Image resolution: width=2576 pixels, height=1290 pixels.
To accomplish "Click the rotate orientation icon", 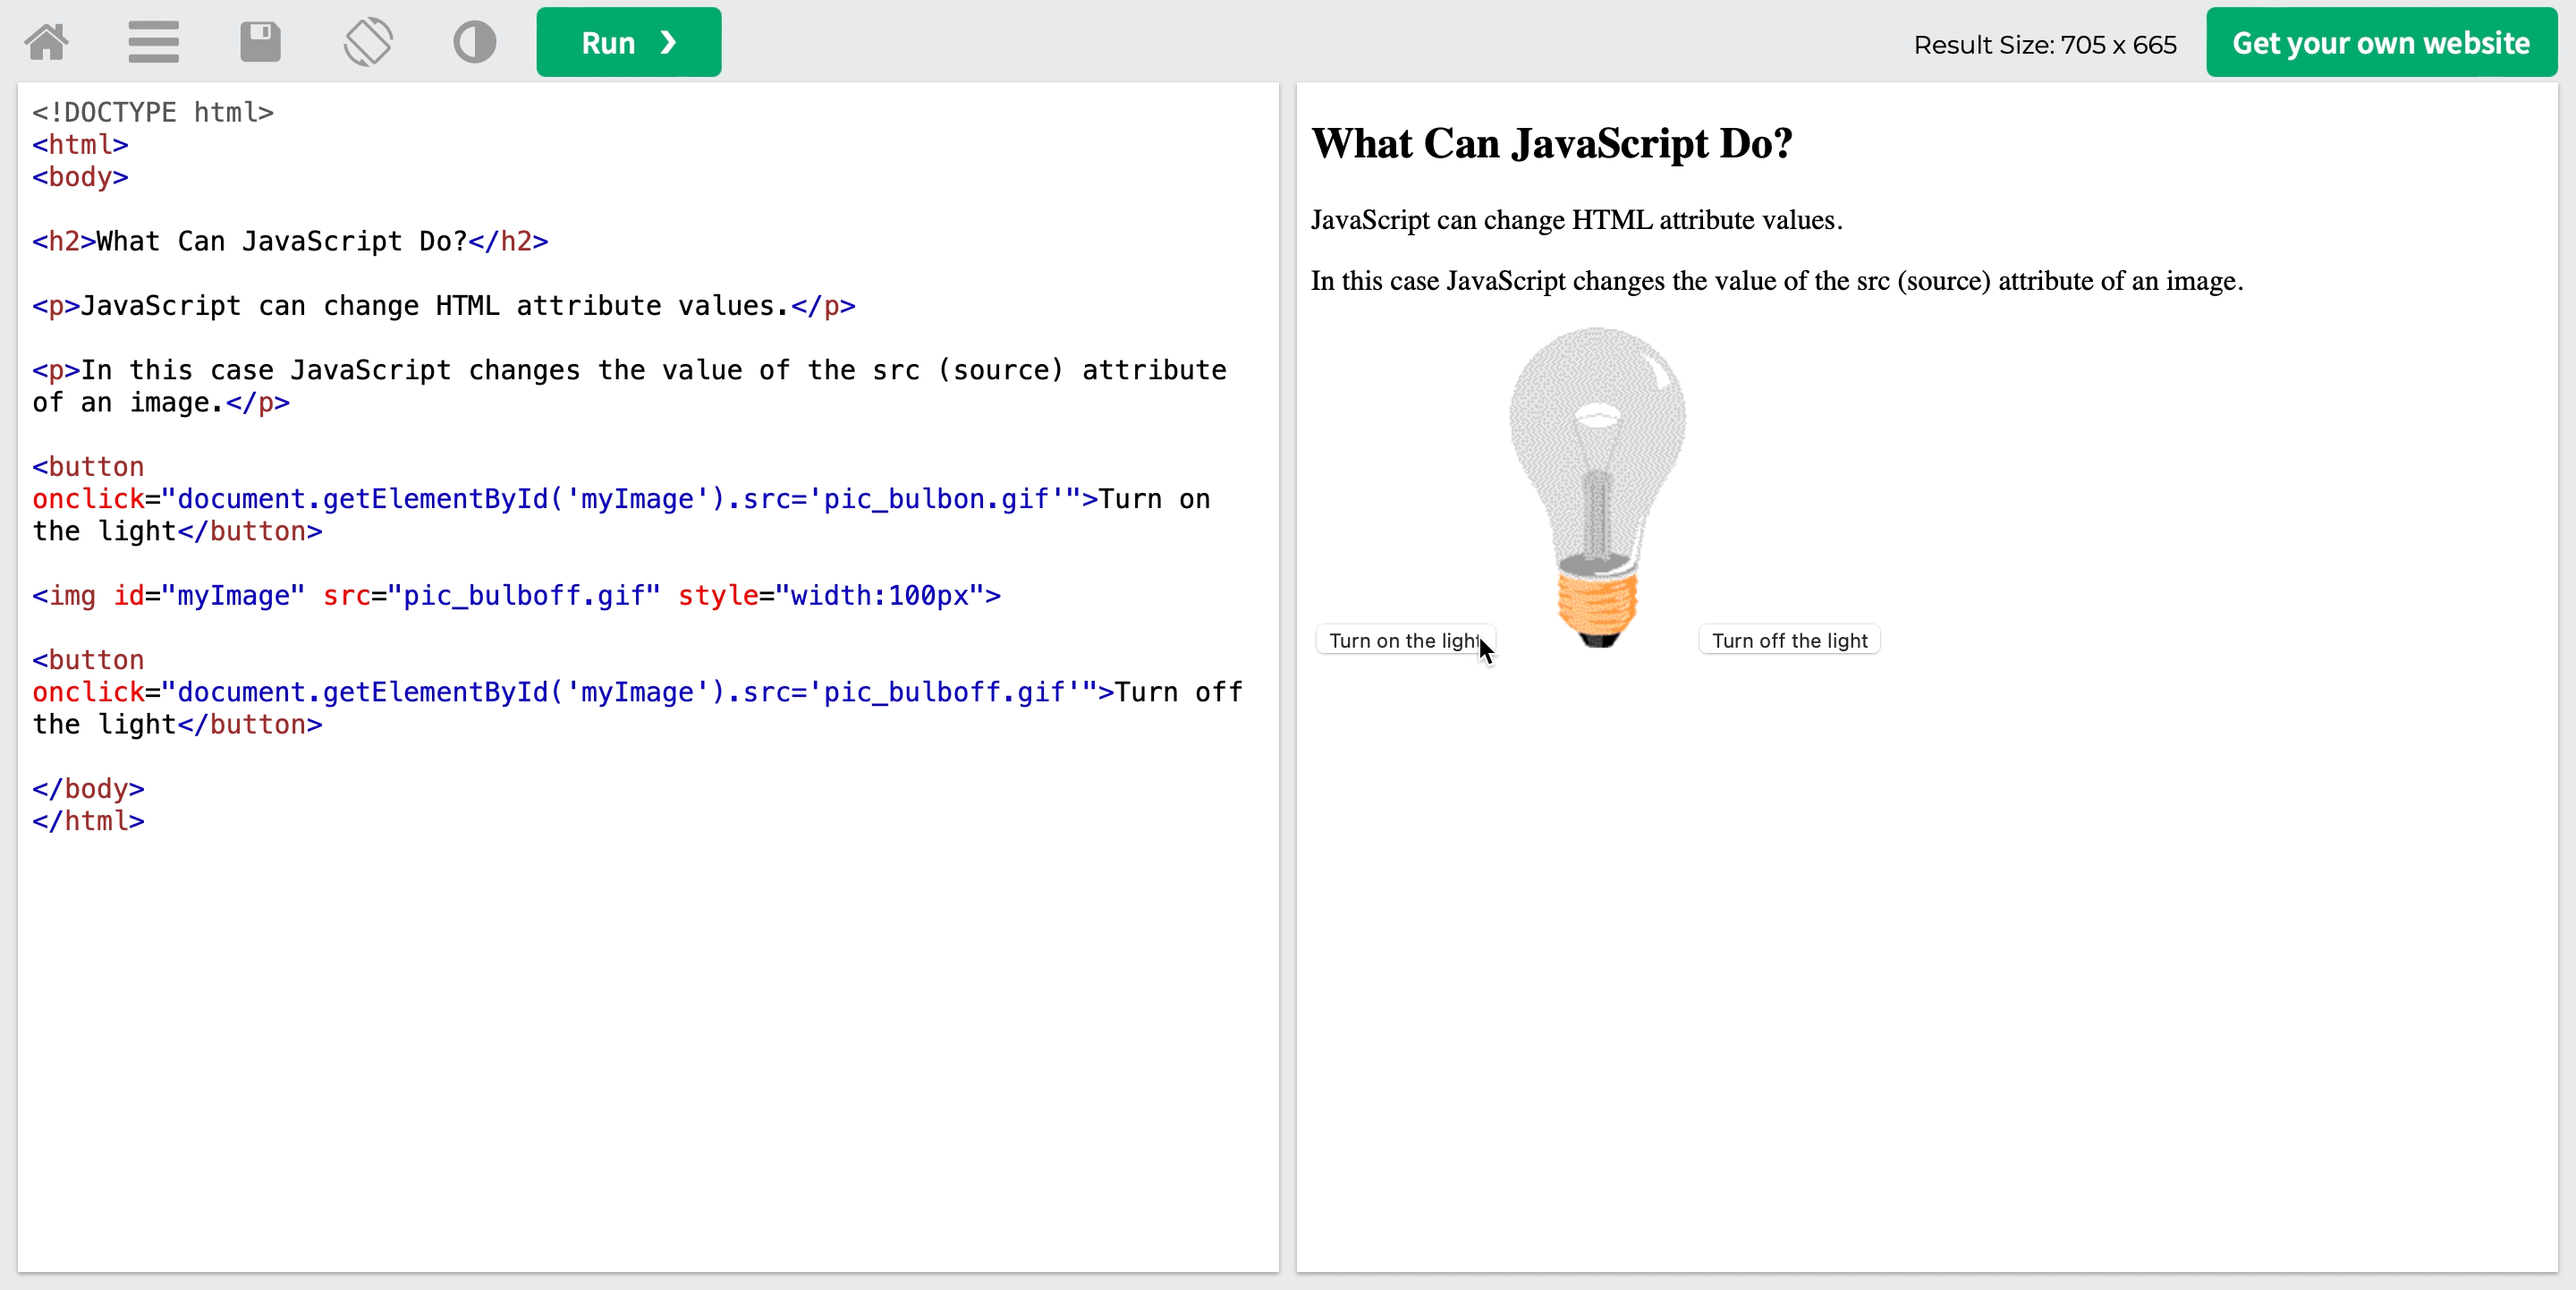I will 368,43.
